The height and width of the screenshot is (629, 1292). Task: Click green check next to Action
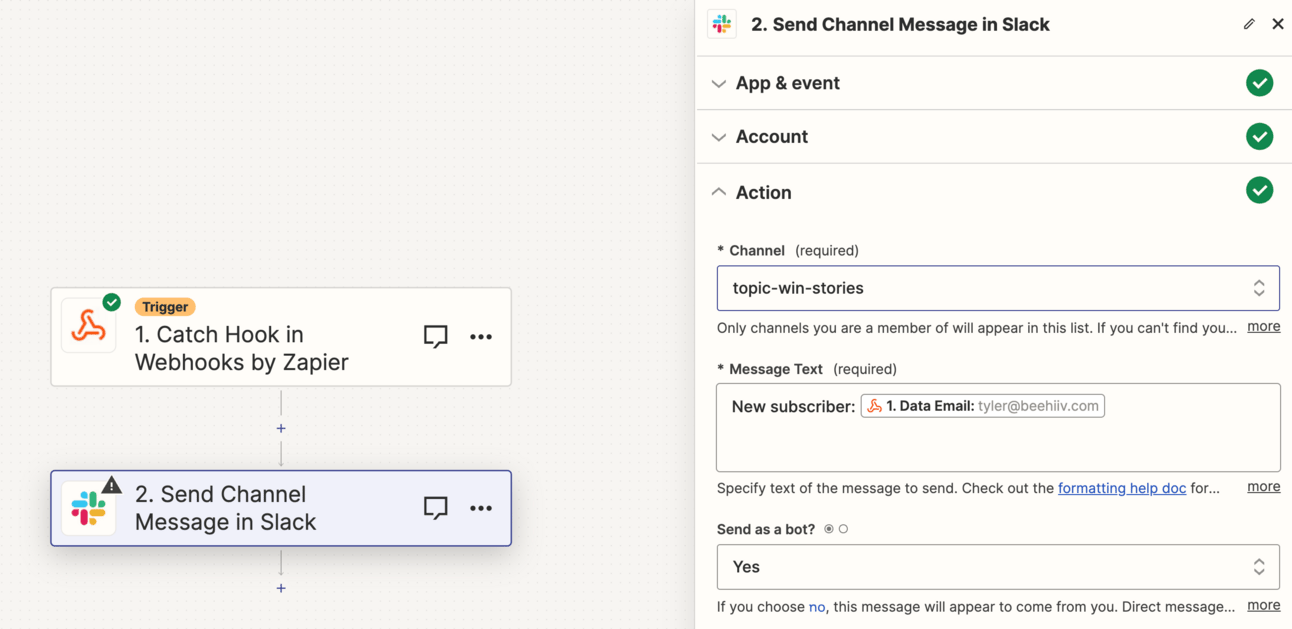tap(1260, 190)
